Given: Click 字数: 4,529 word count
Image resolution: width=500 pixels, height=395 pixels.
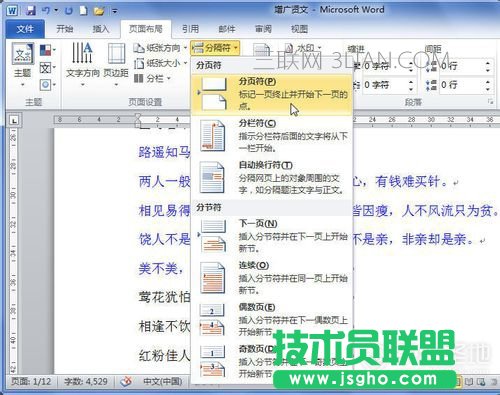Looking at the screenshot, I should coord(86,382).
